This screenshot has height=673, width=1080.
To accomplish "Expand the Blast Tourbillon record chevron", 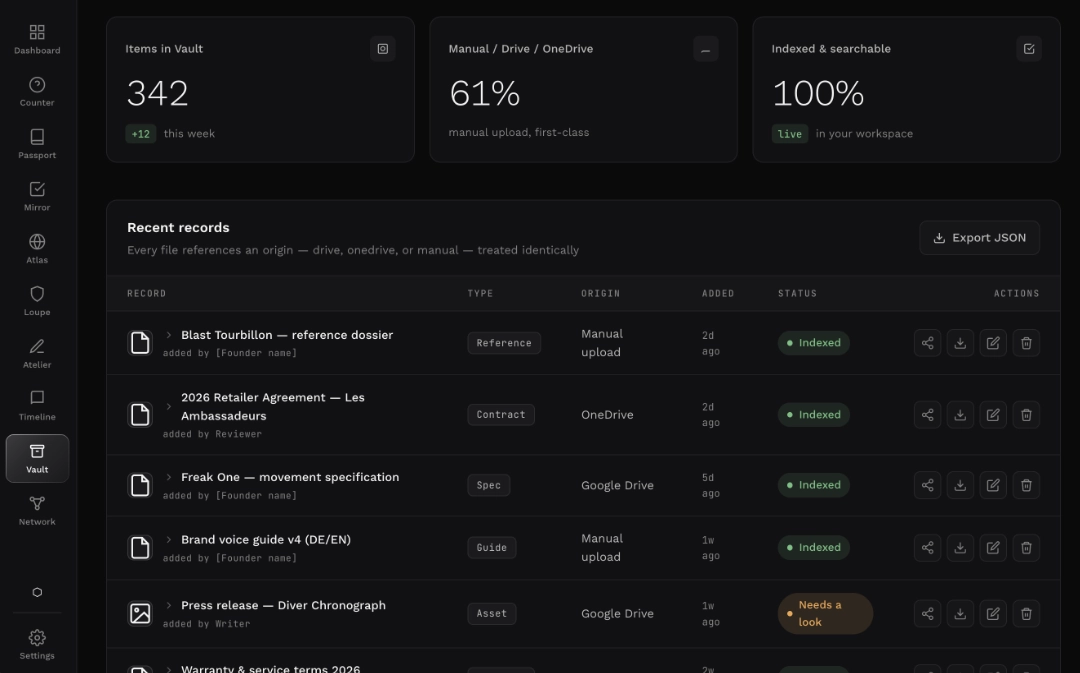I will [x=169, y=335].
